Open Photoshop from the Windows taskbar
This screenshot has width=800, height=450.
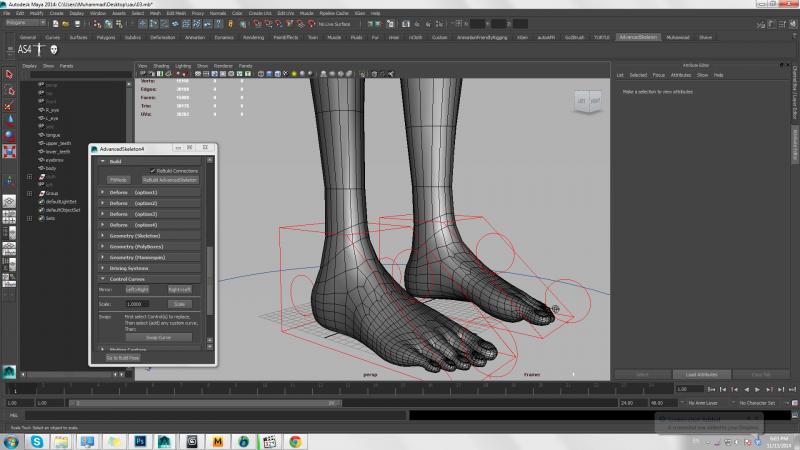click(x=141, y=440)
